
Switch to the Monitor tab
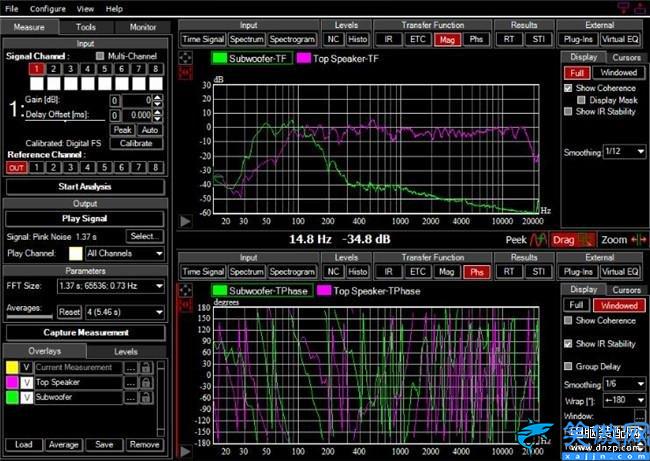coord(143,27)
